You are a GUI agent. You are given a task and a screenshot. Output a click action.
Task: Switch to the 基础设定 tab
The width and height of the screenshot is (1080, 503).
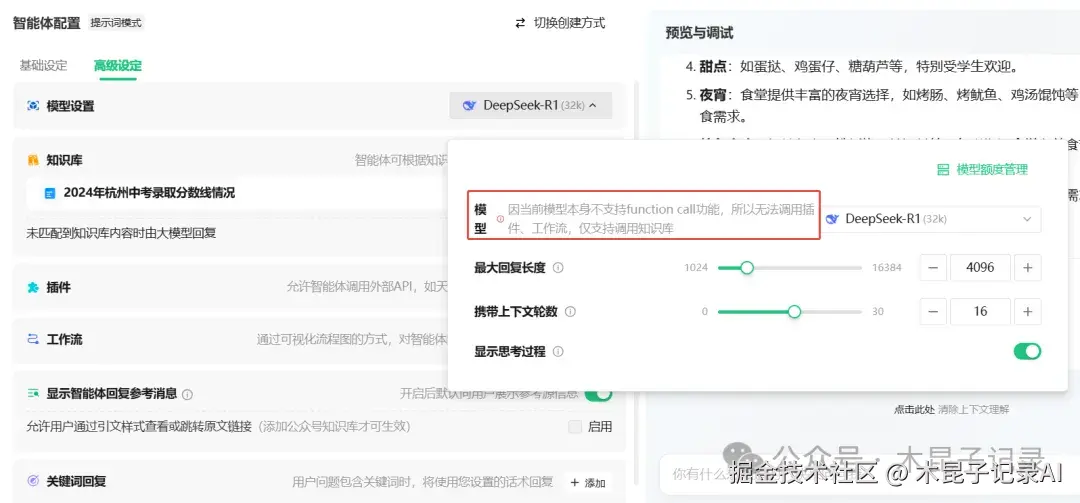(x=43, y=65)
